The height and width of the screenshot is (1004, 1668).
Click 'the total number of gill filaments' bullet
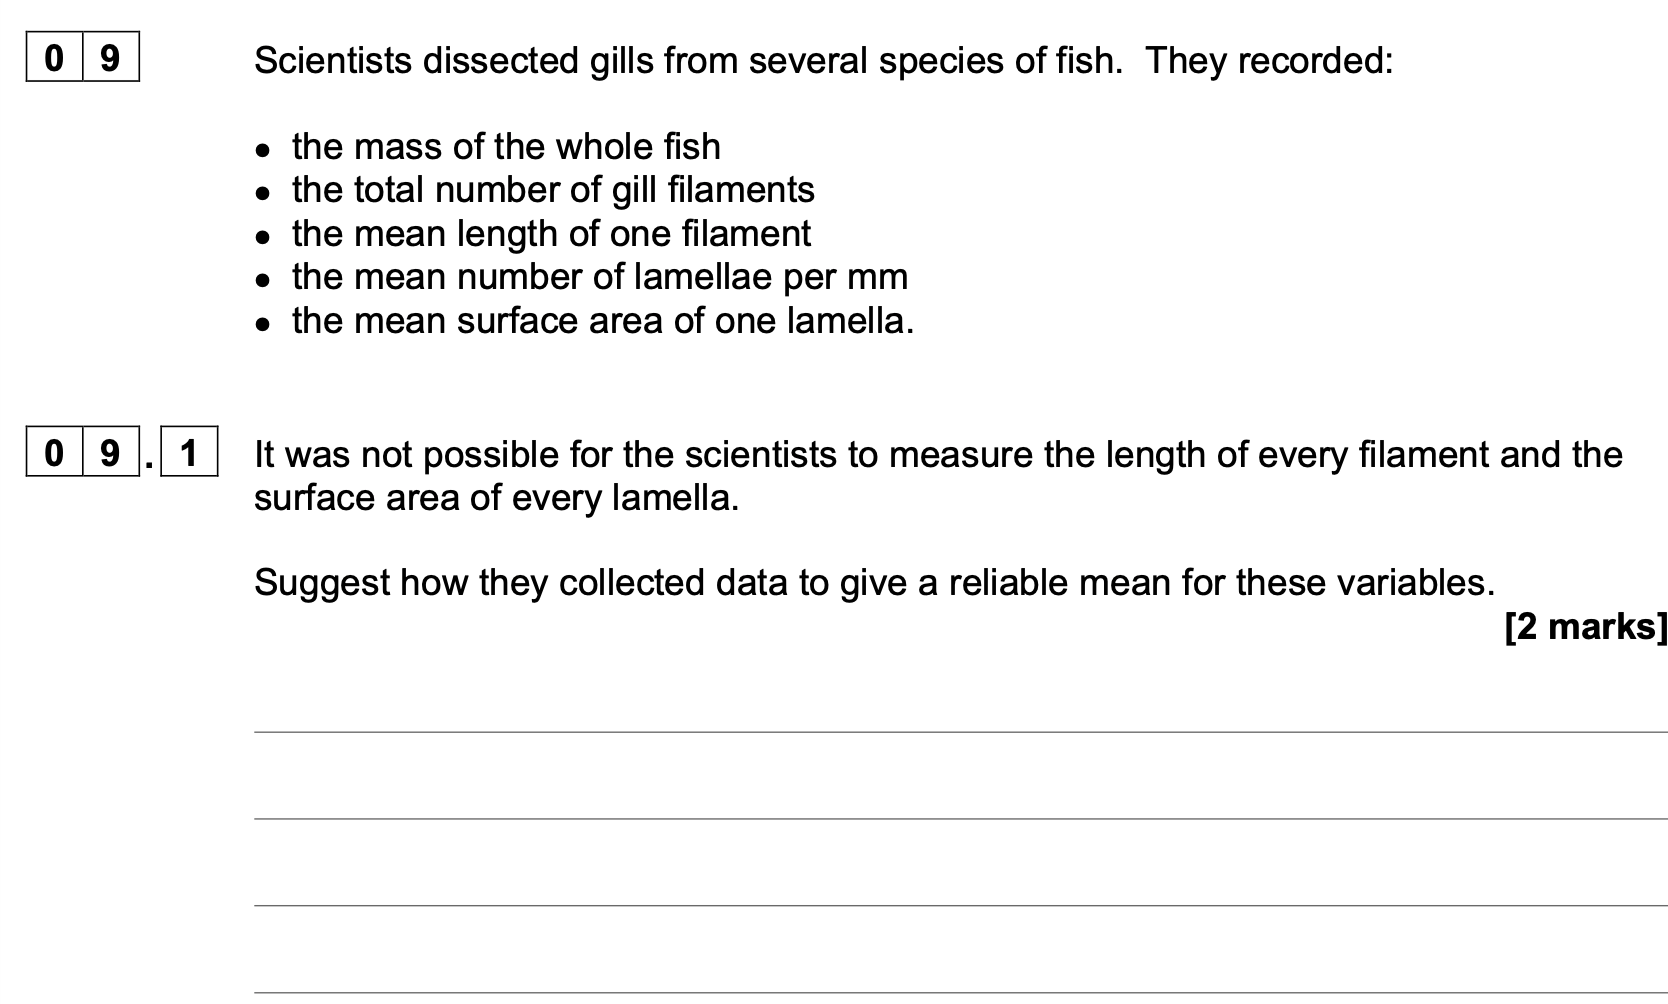point(553,190)
